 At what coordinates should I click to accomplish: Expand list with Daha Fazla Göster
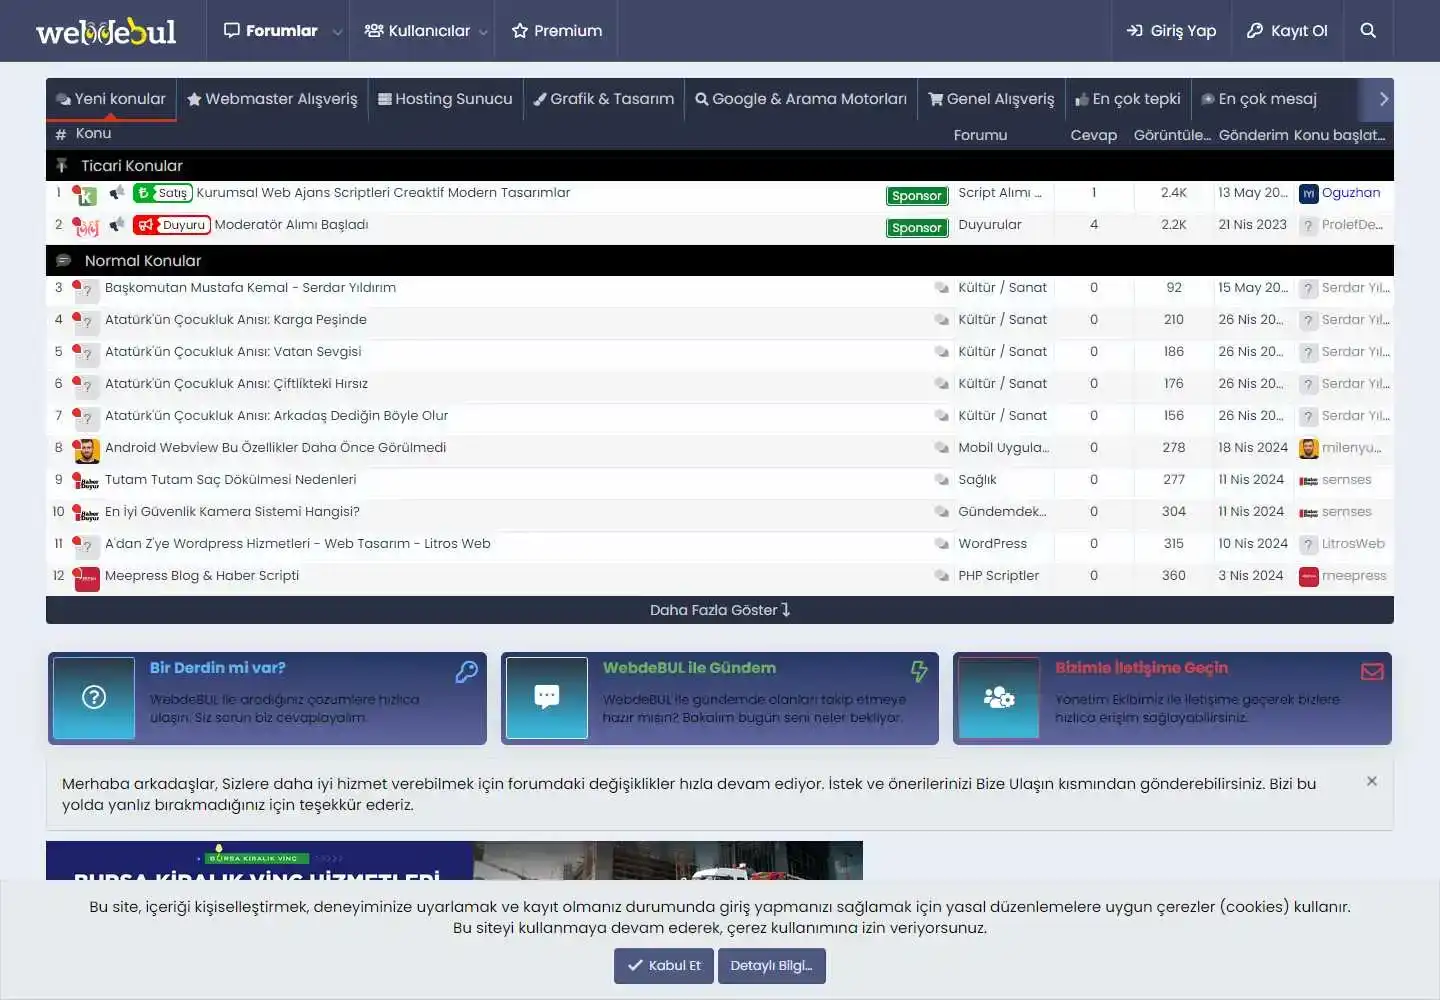(720, 610)
